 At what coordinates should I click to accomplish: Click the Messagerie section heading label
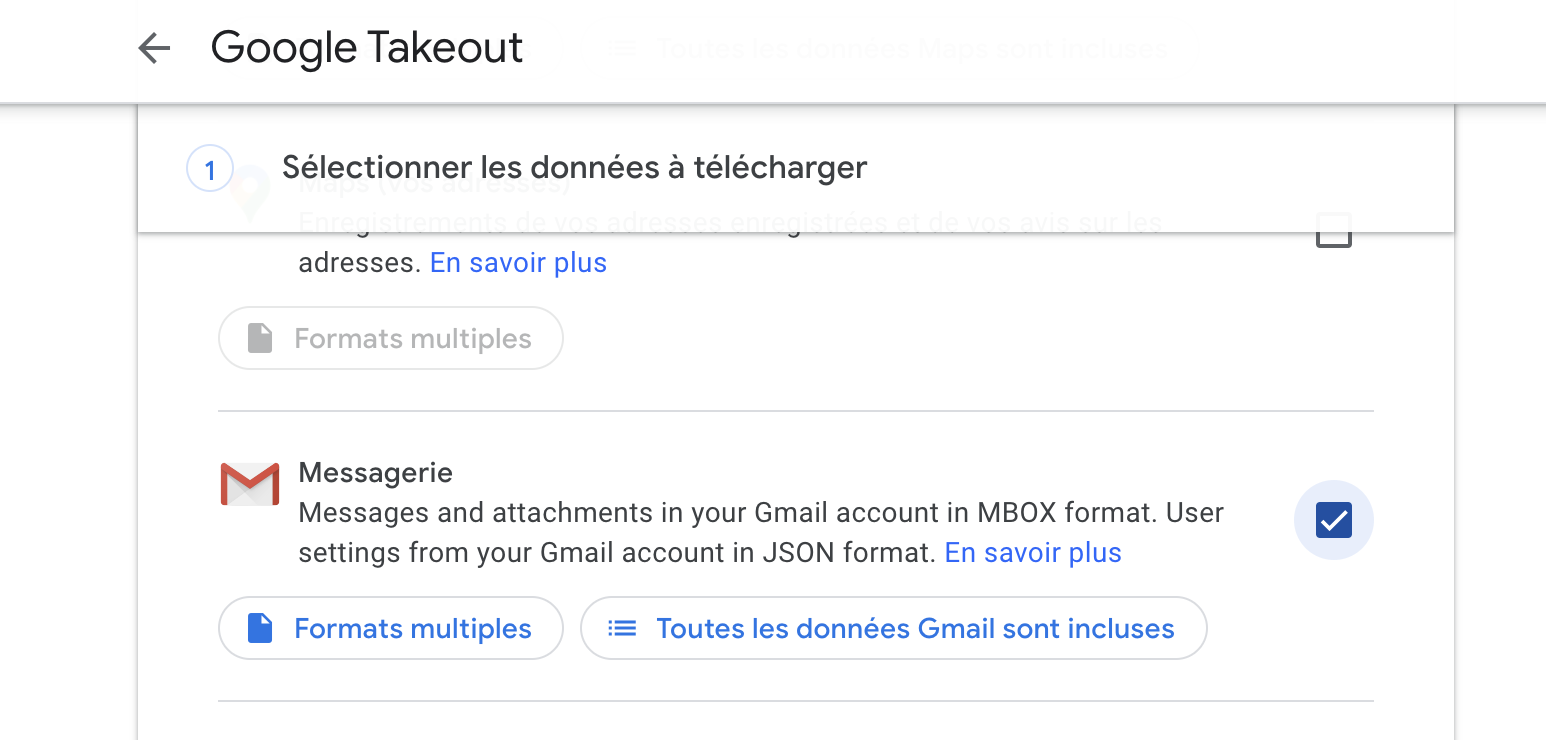pos(375,472)
